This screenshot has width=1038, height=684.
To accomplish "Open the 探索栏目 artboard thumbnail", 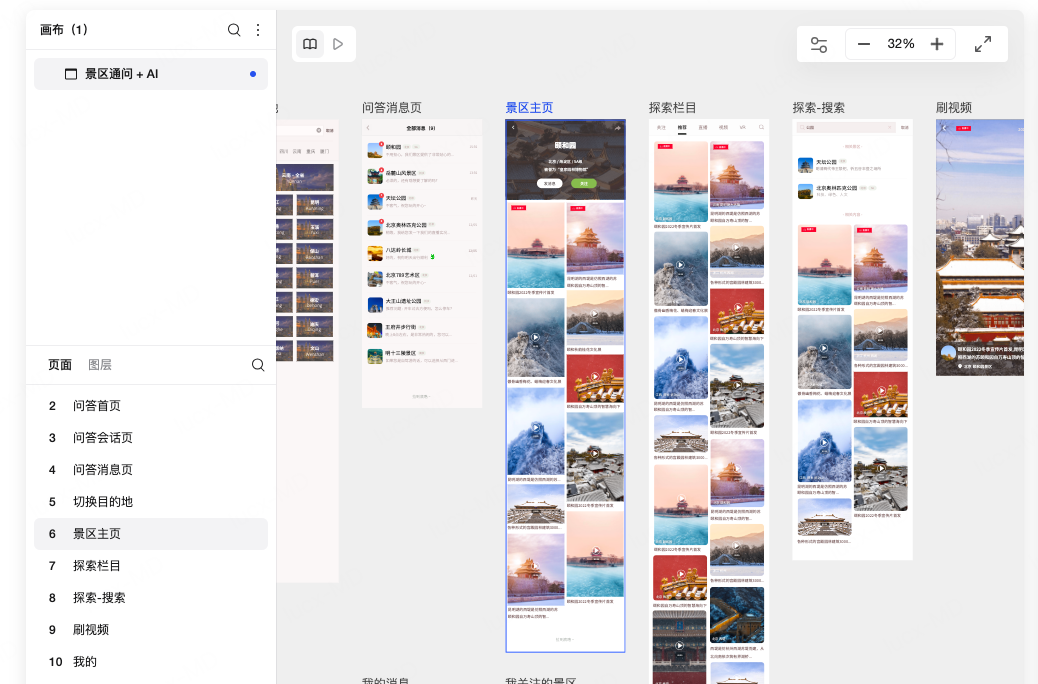I will click(709, 401).
